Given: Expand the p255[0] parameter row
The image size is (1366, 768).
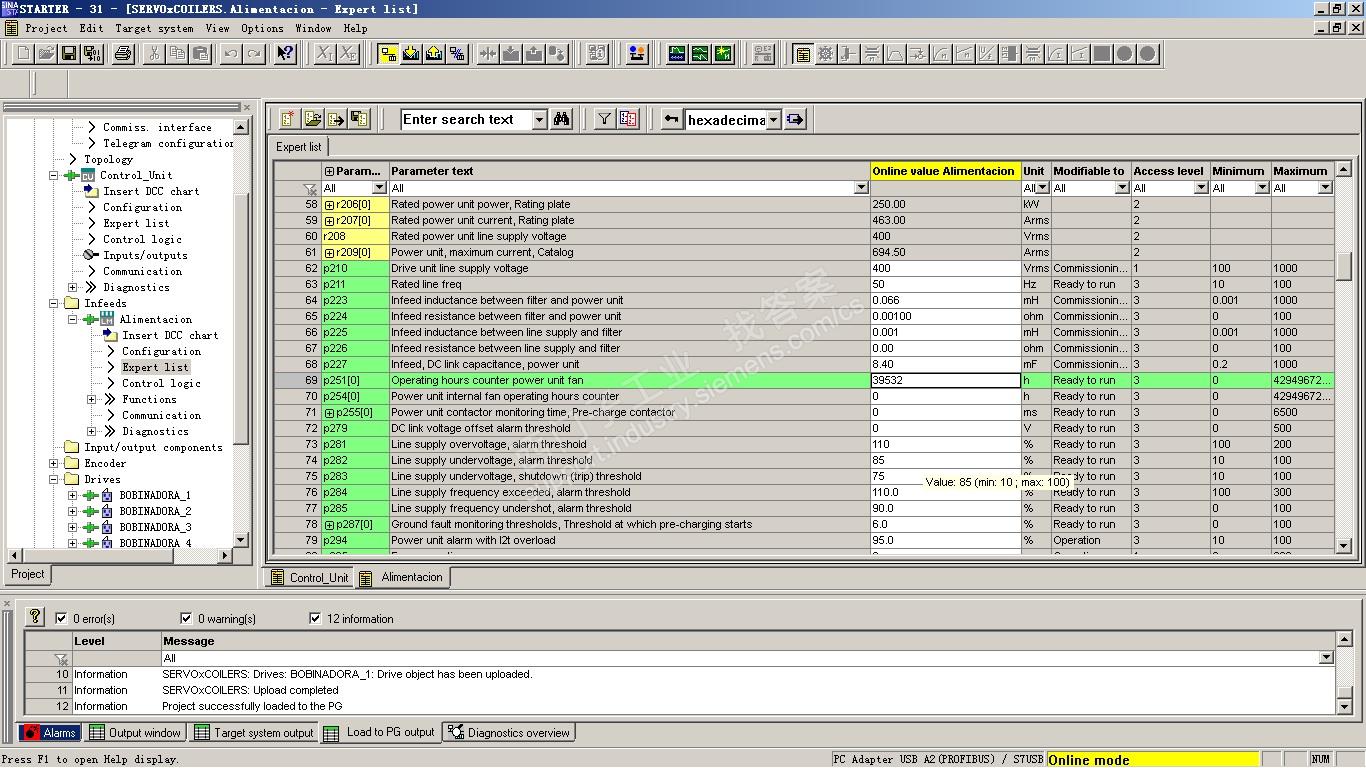Looking at the screenshot, I should tap(329, 412).
